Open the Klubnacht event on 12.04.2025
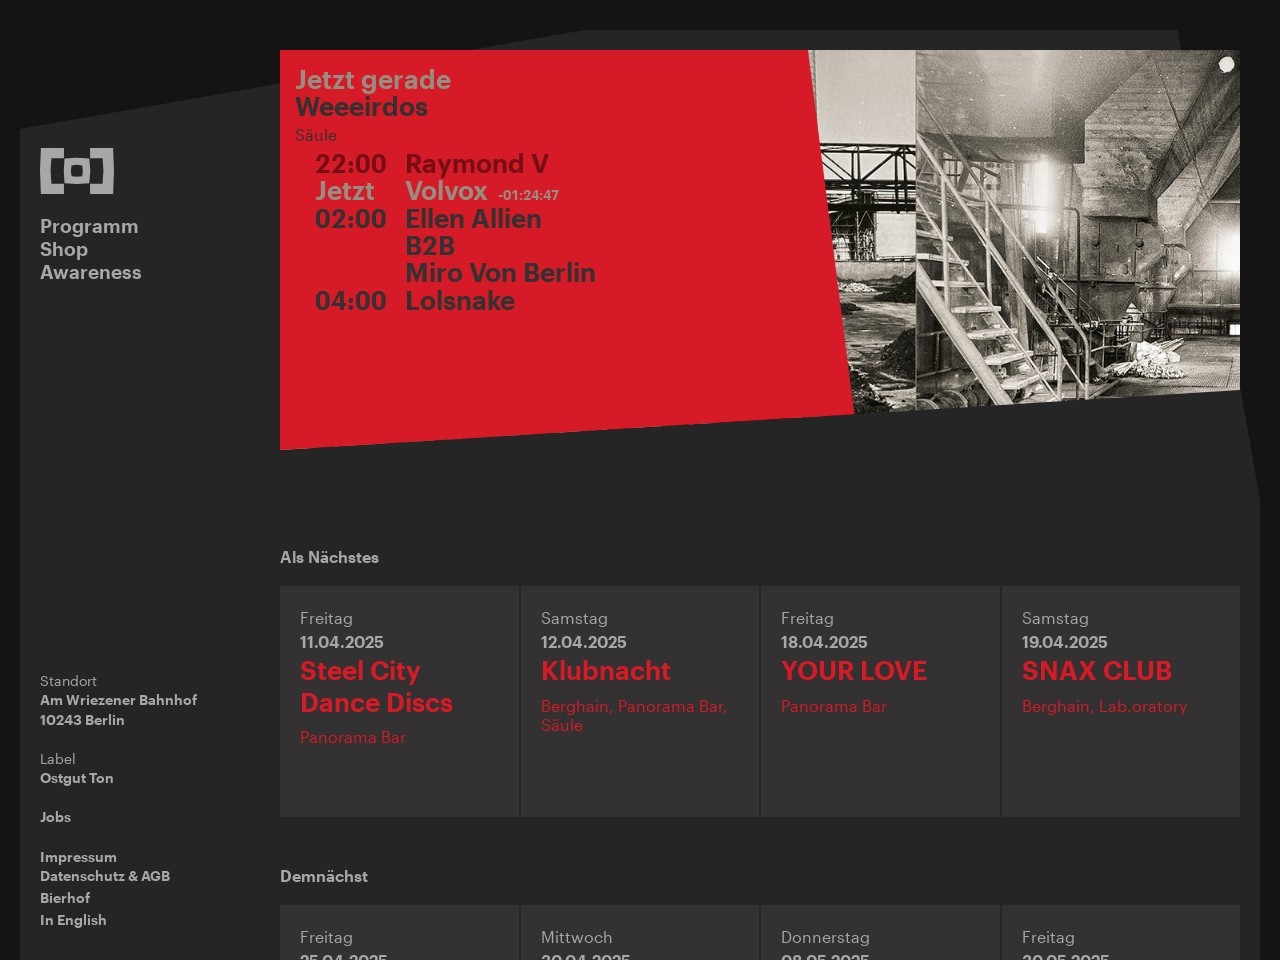Image resolution: width=1280 pixels, height=960 pixels. click(606, 671)
